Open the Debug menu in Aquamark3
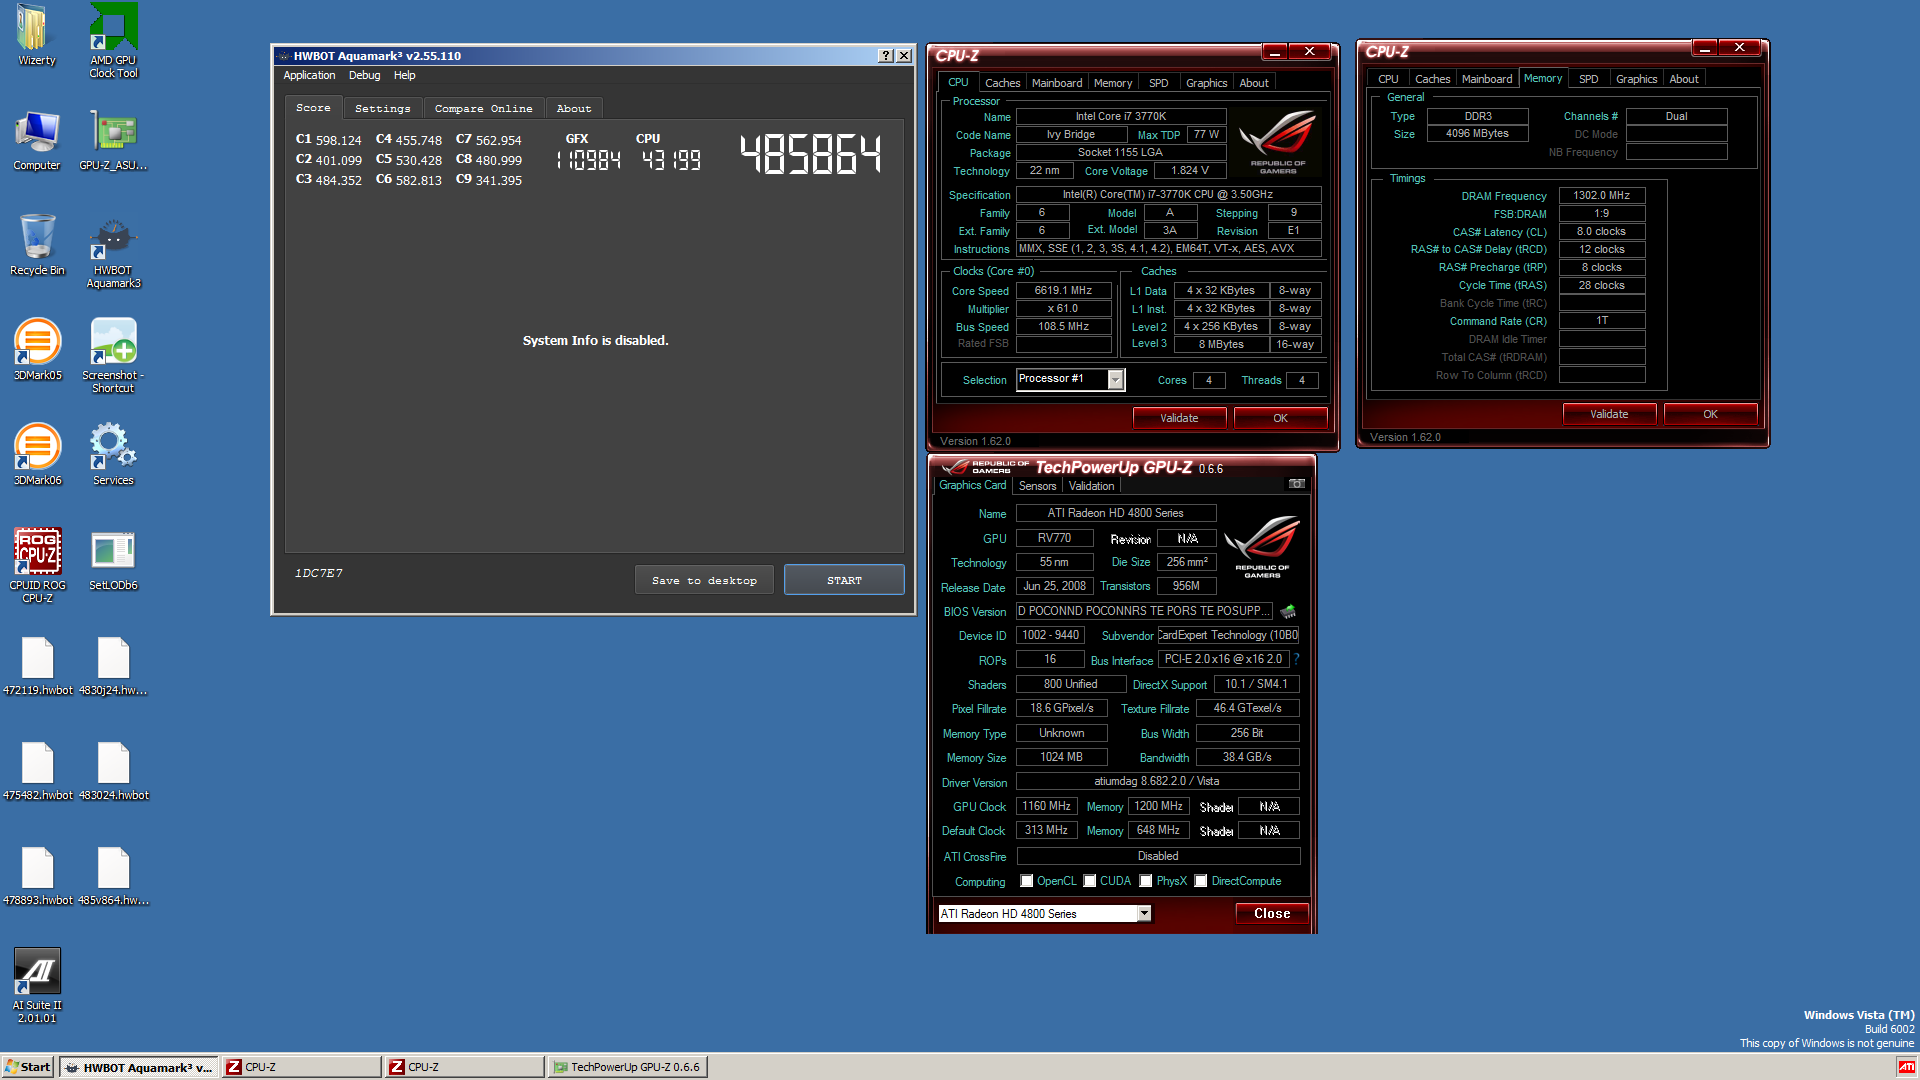Screen dimensions: 1920x1080 pyautogui.click(x=364, y=75)
